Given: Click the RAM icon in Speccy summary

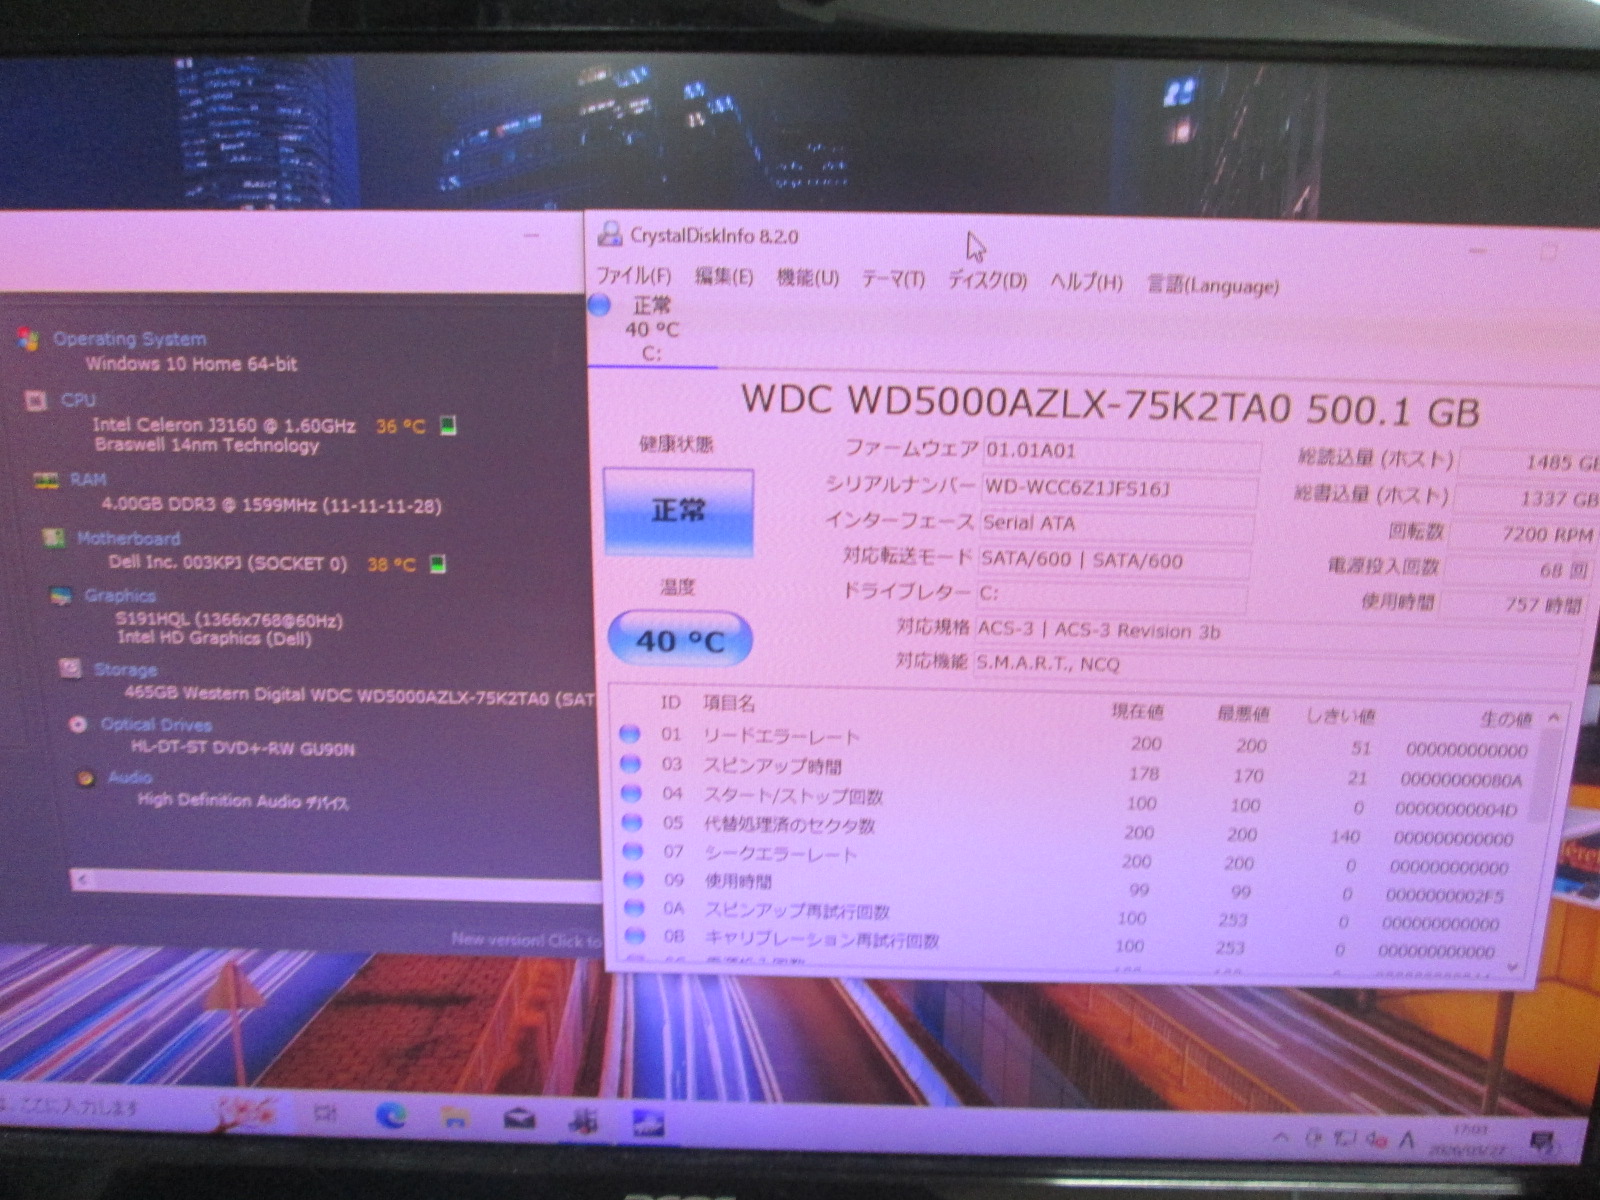Looking at the screenshot, I should pos(46,481).
